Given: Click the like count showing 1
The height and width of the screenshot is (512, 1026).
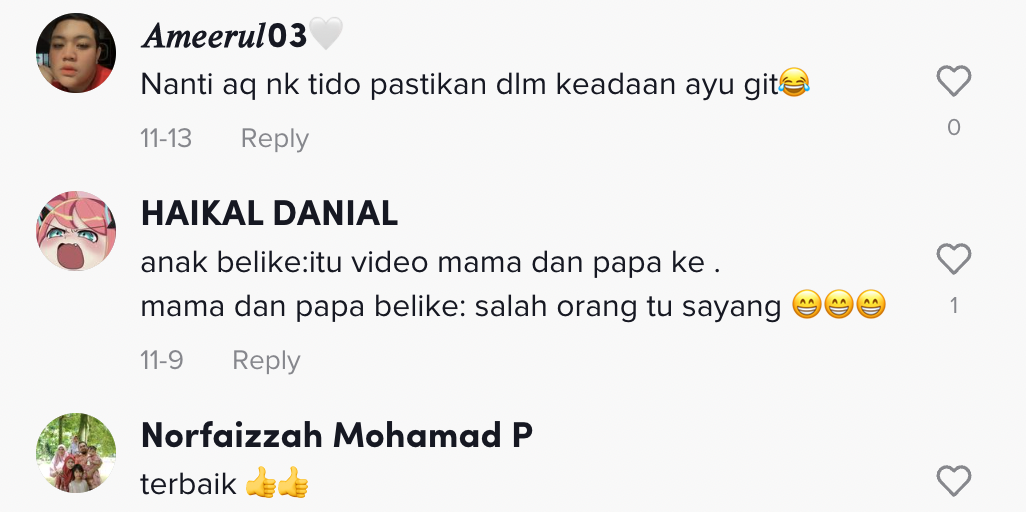Looking at the screenshot, I should tap(953, 305).
